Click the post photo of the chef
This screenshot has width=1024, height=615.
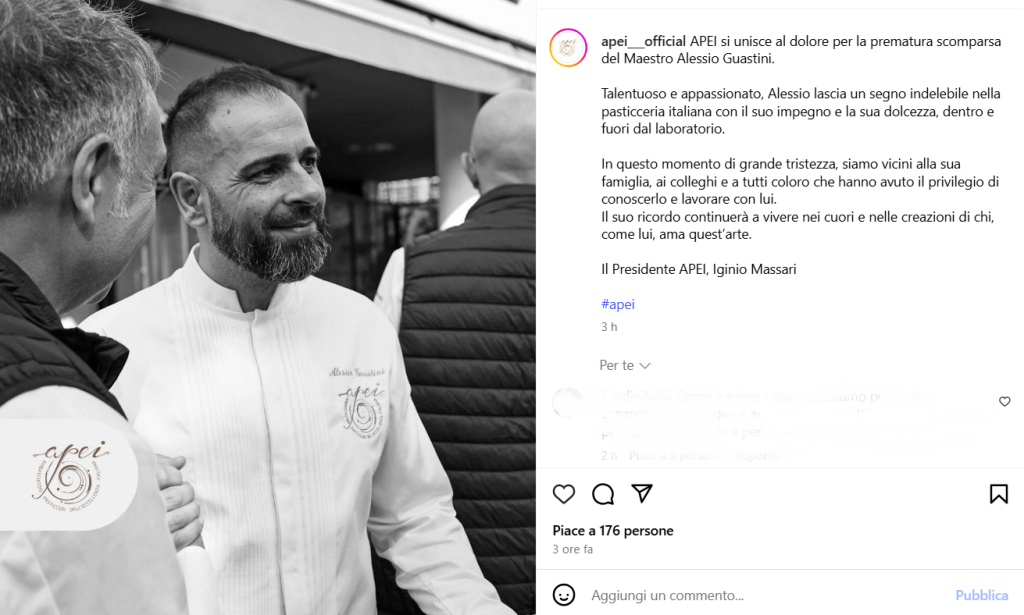[x=268, y=308]
